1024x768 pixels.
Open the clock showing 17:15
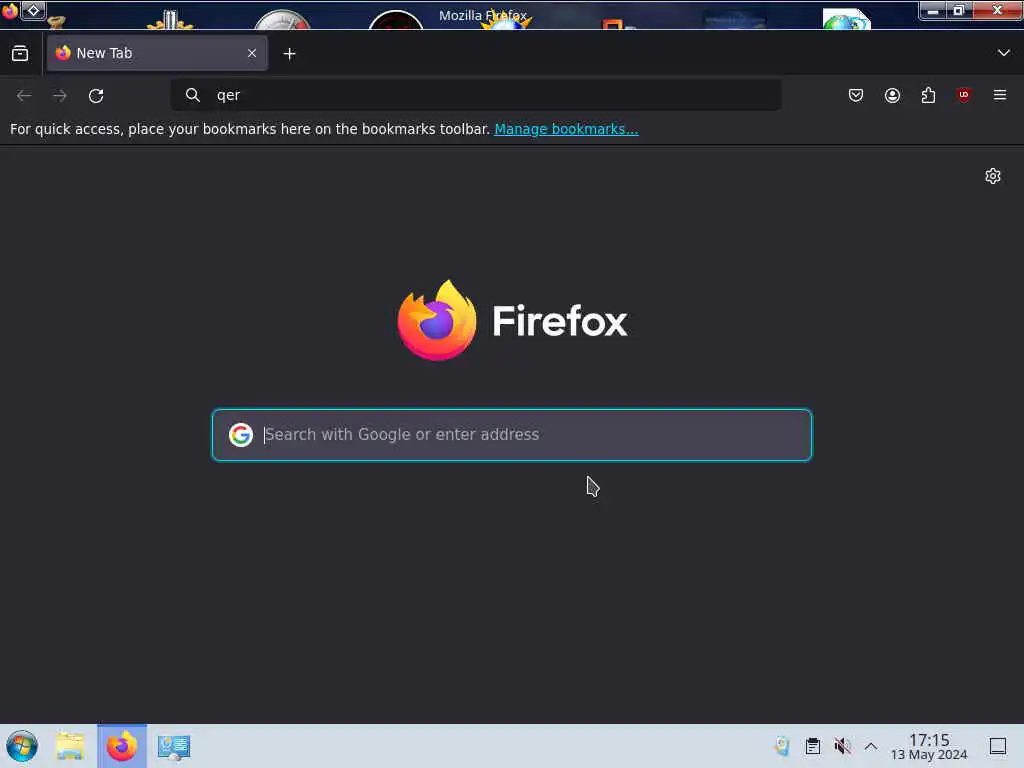coord(929,746)
